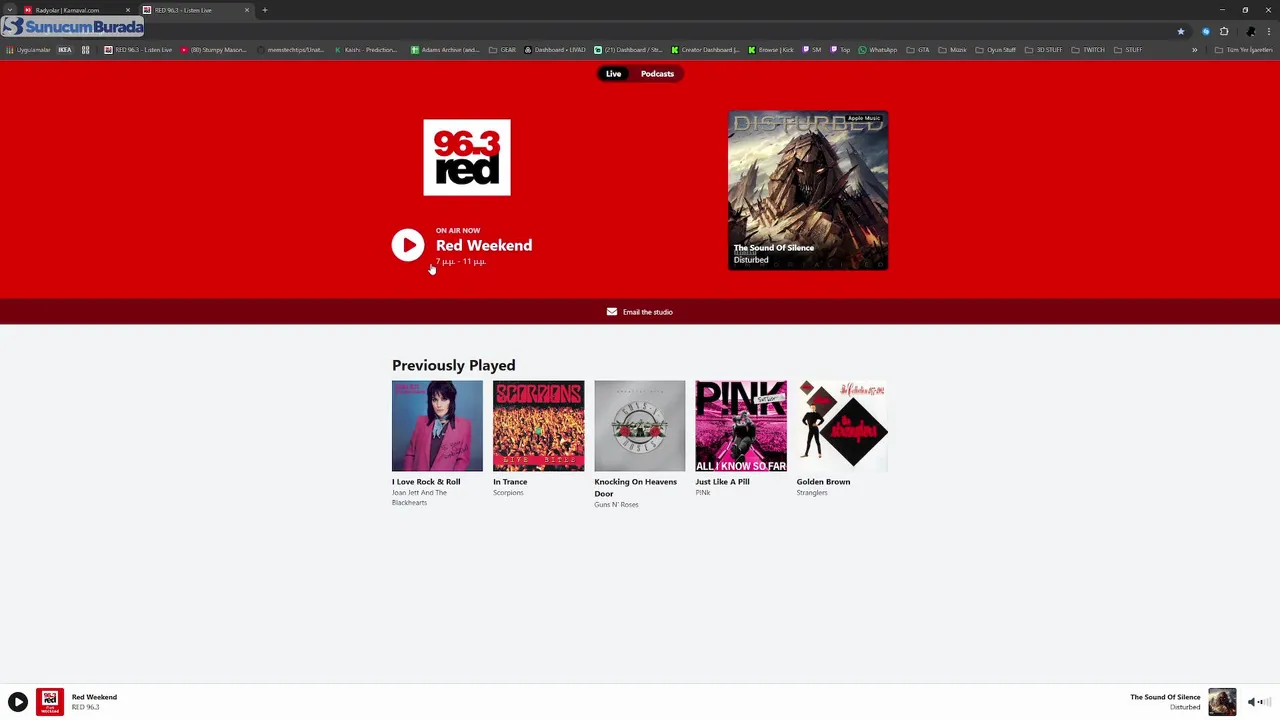Click the RED 96.3 thumbnail in player bar
This screenshot has height=720, width=1280.
(x=50, y=702)
